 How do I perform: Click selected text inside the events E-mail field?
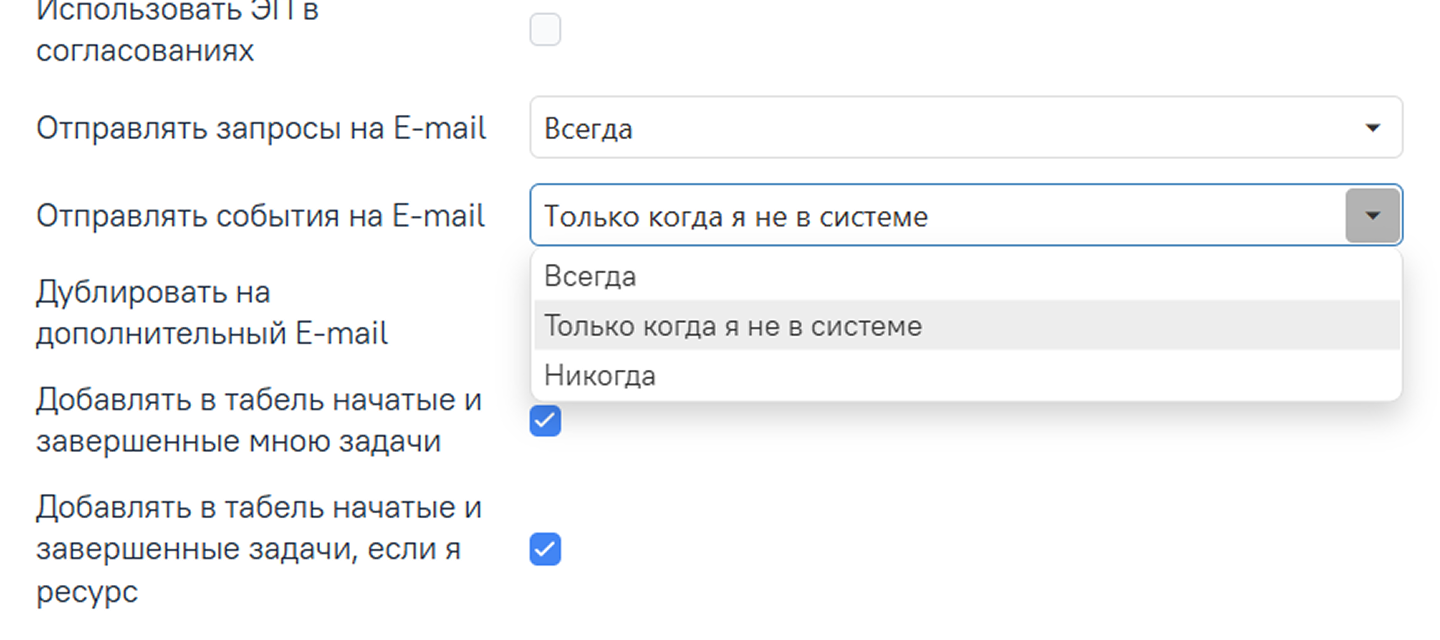[x=736, y=217]
